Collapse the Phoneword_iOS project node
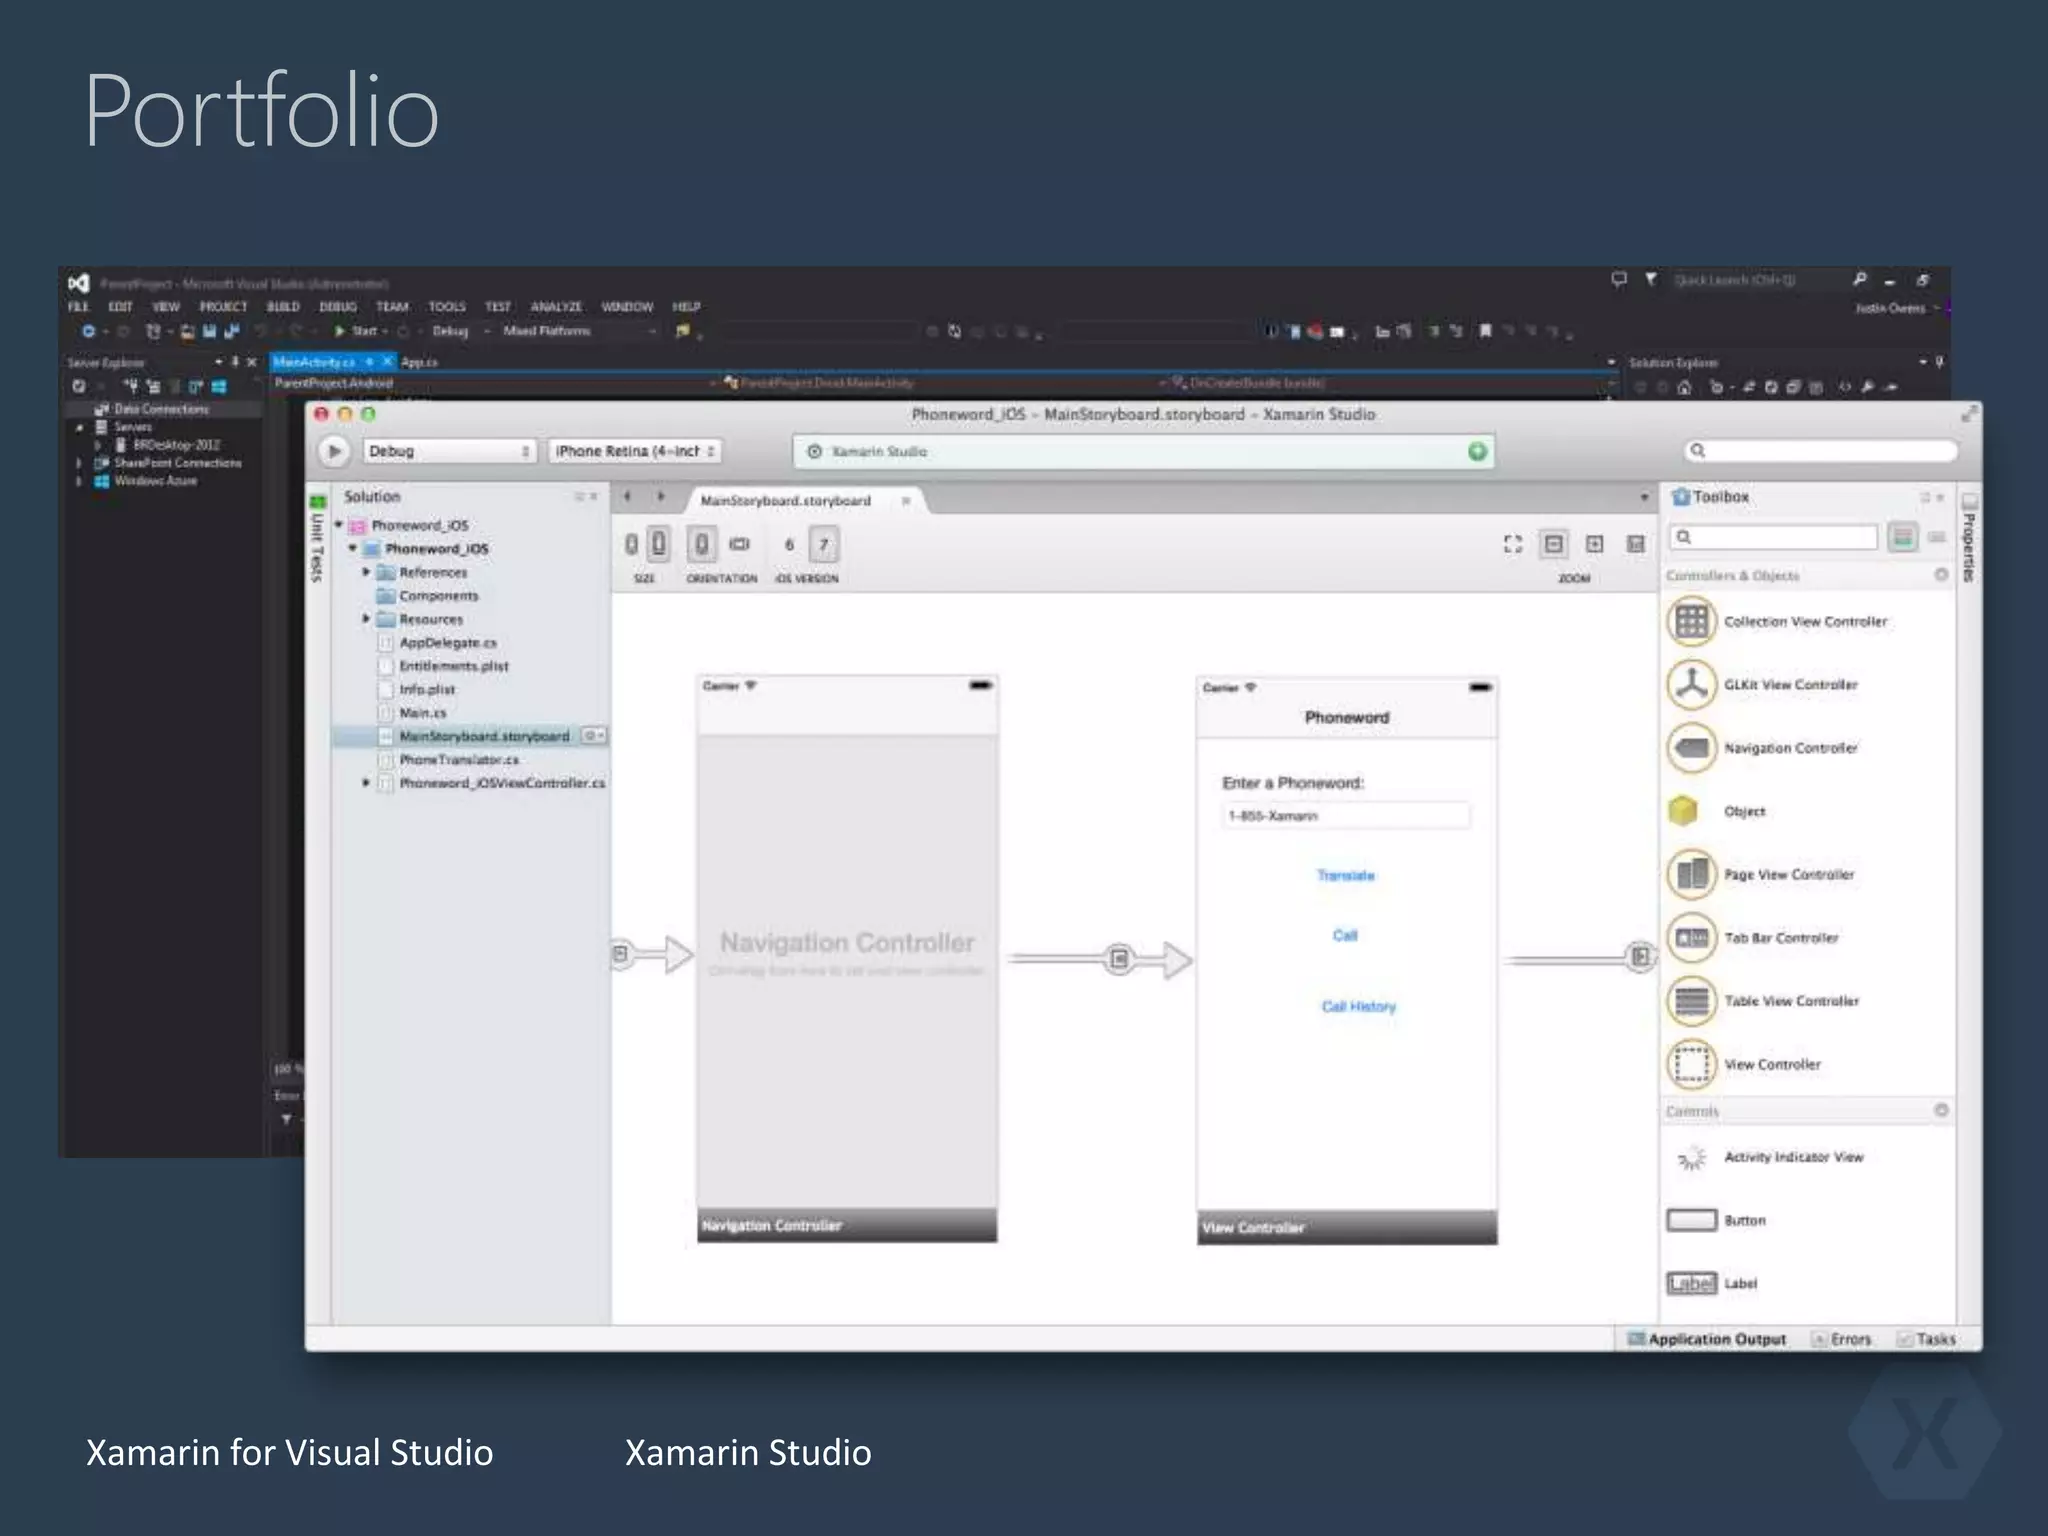 352,548
